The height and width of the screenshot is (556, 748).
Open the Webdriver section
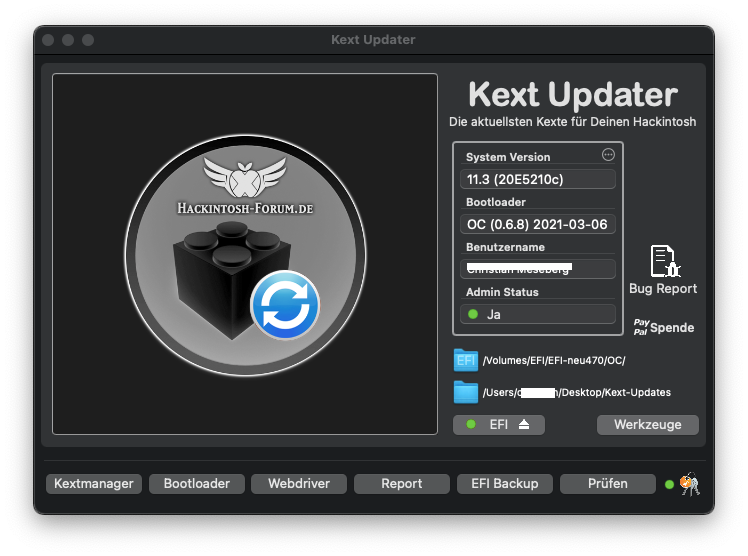point(299,484)
